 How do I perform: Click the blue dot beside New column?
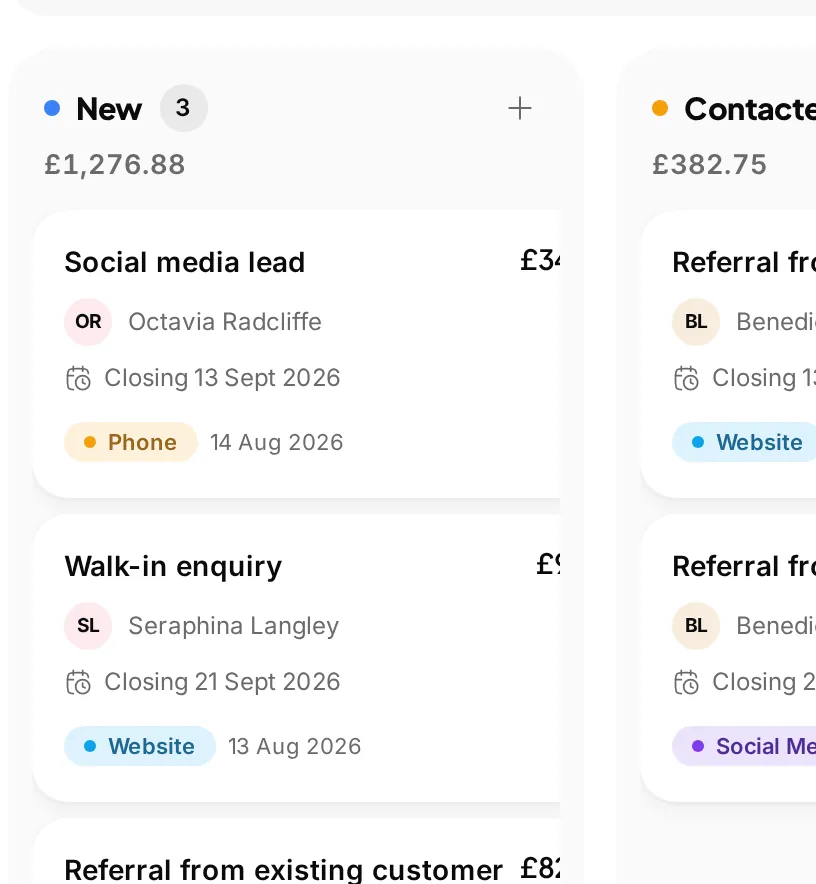[52, 108]
